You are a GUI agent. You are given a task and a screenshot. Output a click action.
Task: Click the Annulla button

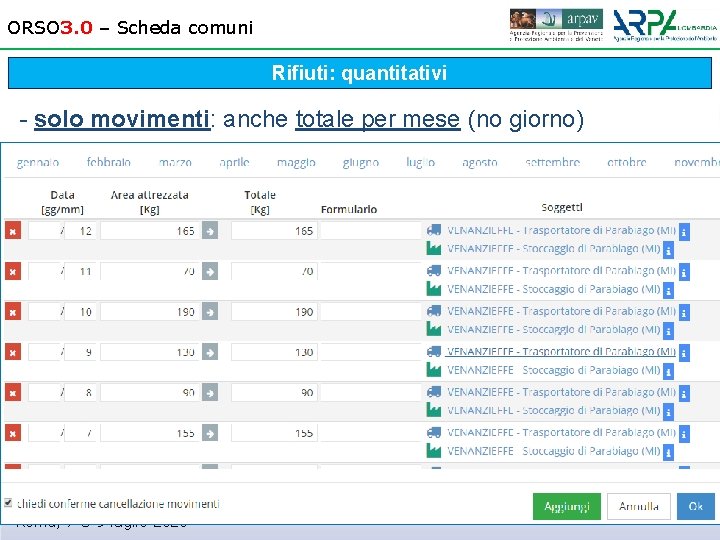point(639,506)
